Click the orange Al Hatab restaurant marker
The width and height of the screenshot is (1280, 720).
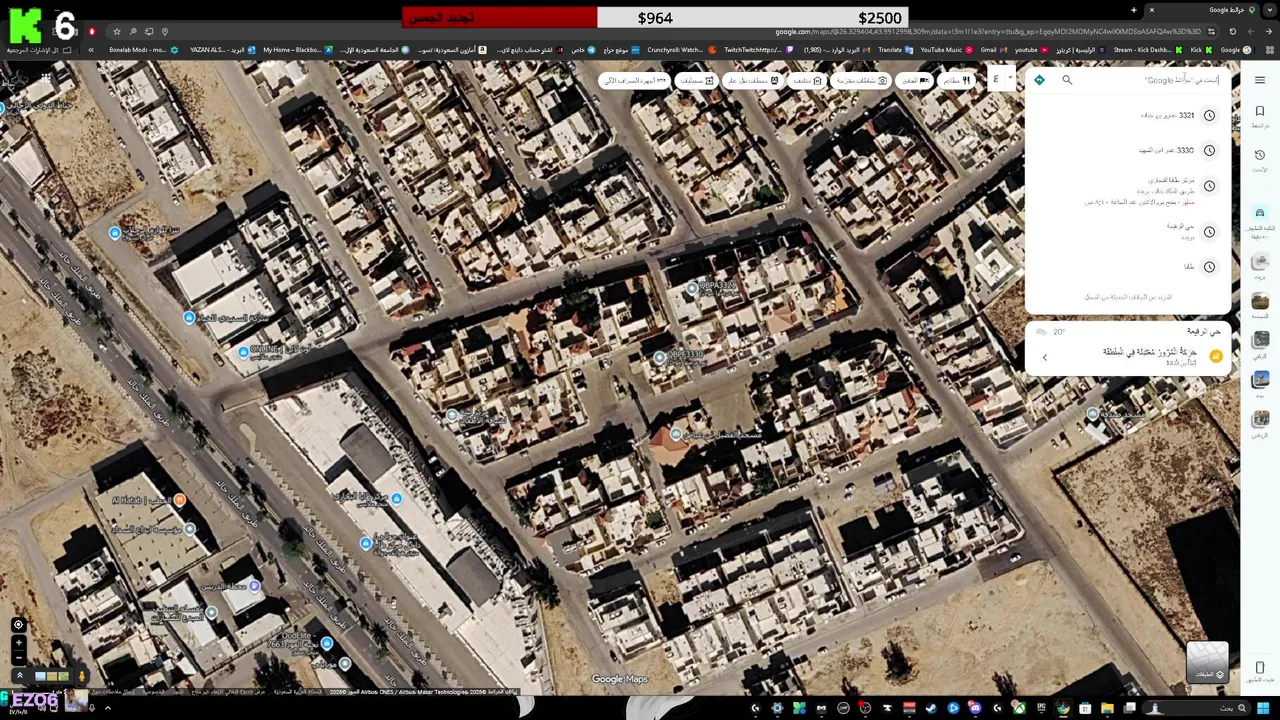179,499
